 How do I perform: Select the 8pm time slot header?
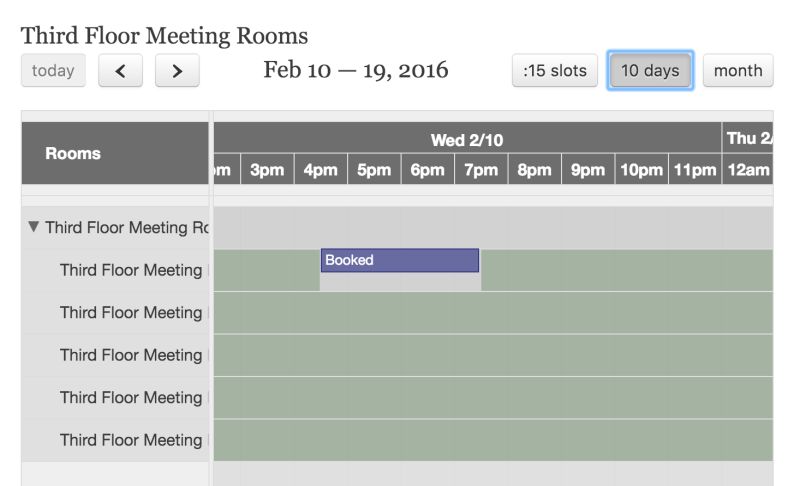535,170
